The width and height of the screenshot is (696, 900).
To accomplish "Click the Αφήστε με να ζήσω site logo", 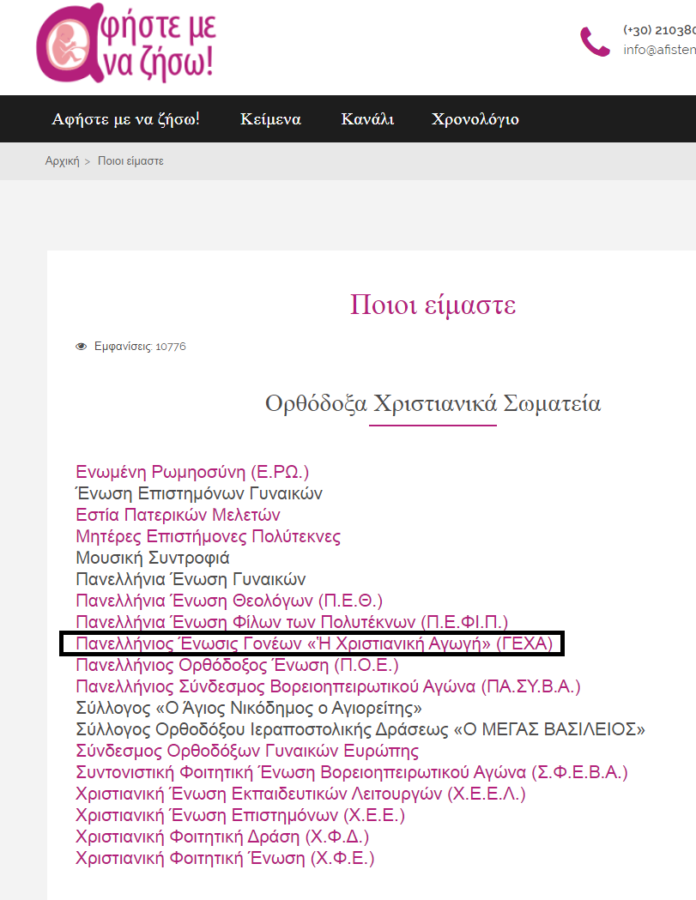I will [125, 45].
